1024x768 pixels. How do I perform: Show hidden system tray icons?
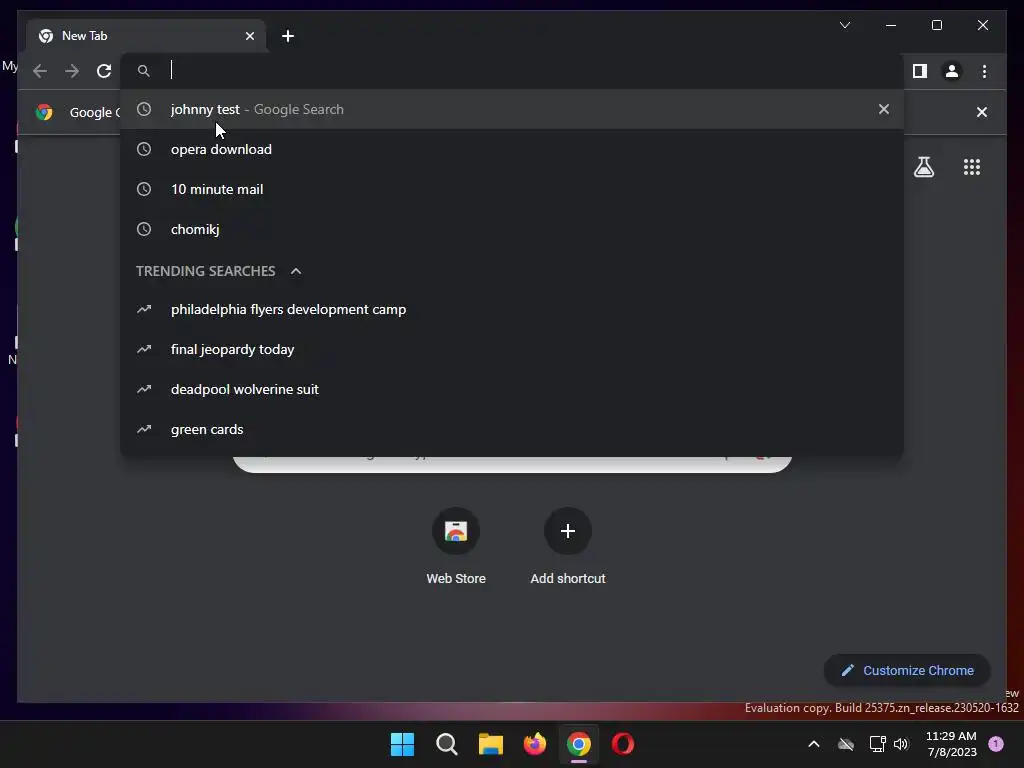814,744
